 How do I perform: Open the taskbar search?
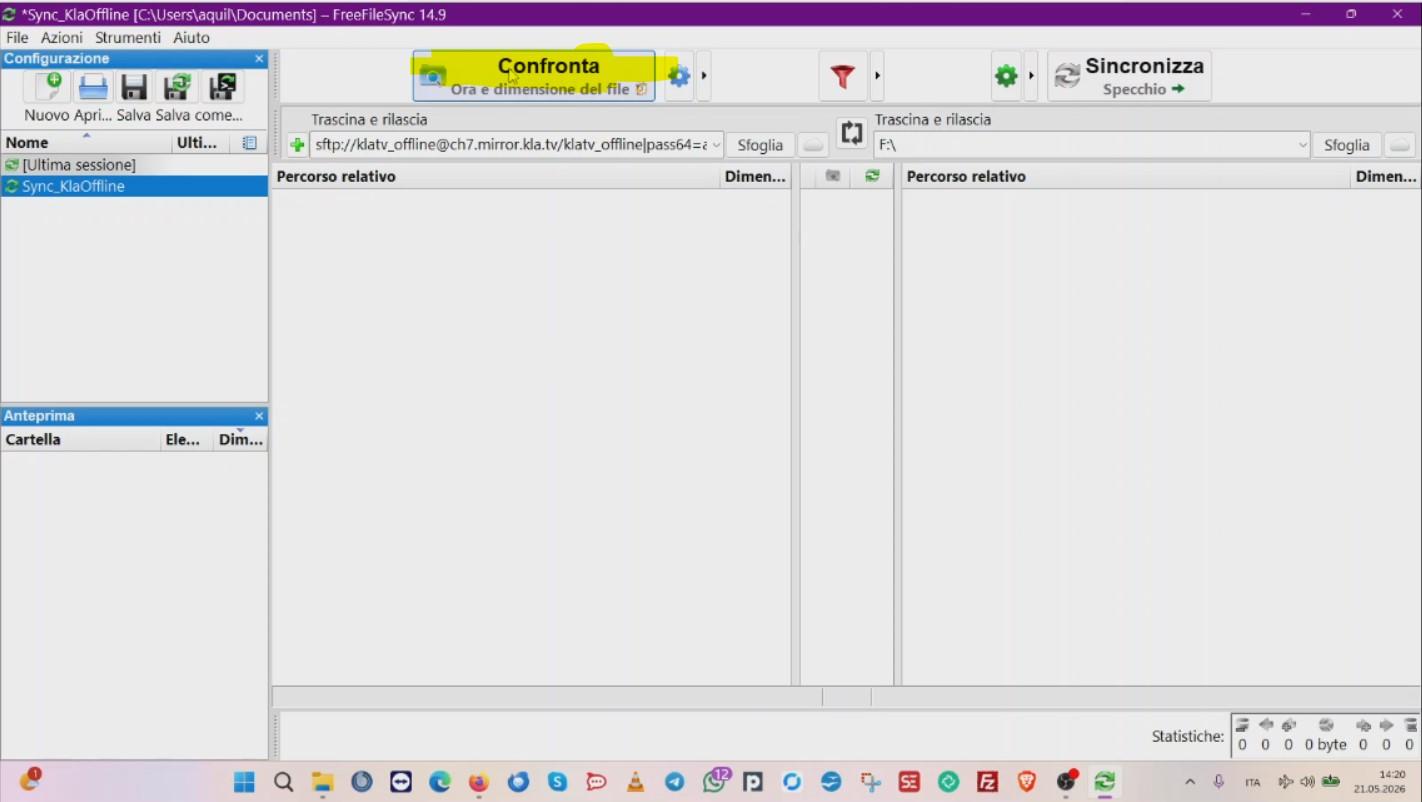[x=283, y=782]
